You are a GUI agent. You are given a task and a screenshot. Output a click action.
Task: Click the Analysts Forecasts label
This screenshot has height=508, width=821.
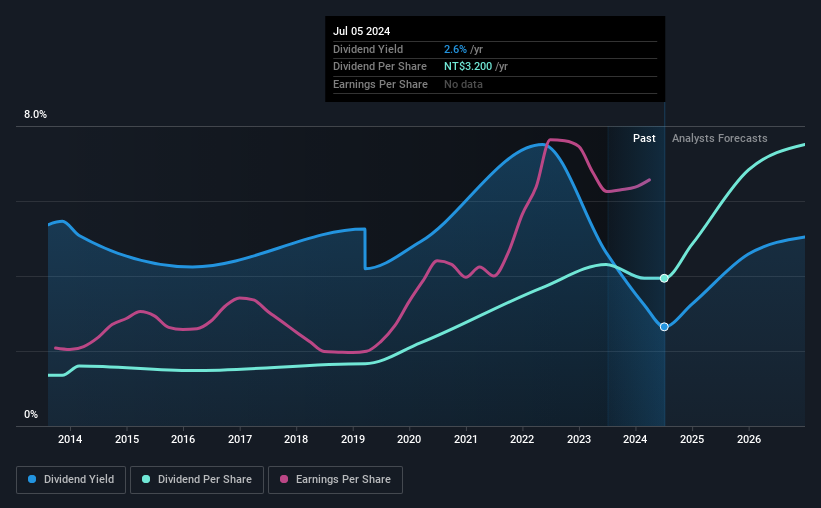pyautogui.click(x=719, y=138)
